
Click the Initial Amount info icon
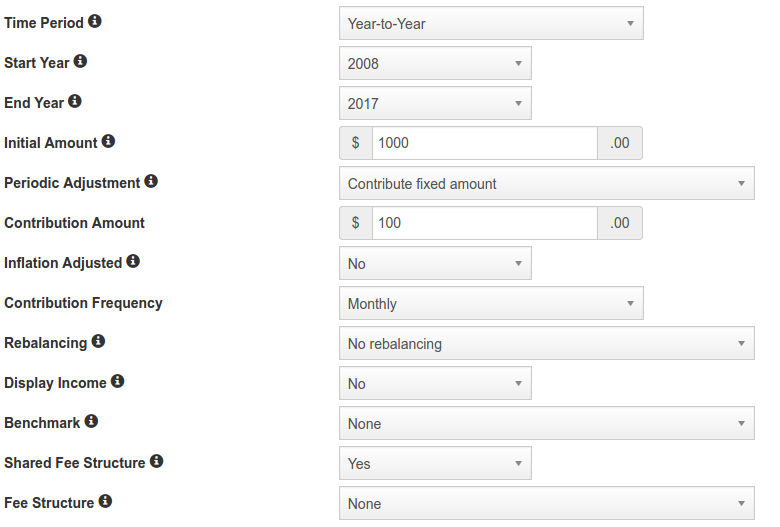pos(108,141)
